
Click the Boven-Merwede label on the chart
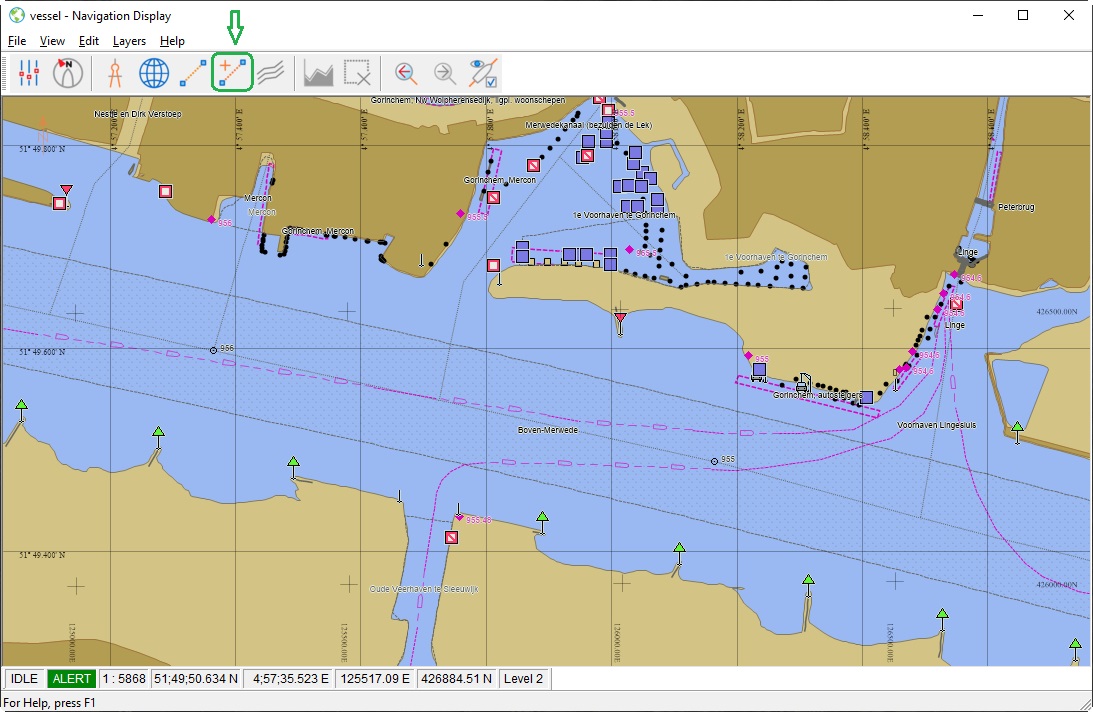[547, 430]
